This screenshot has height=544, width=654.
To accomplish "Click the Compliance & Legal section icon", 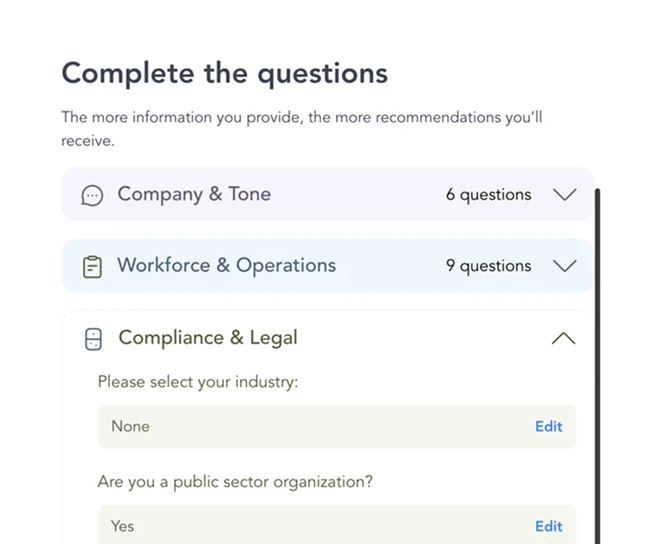I will 93,339.
